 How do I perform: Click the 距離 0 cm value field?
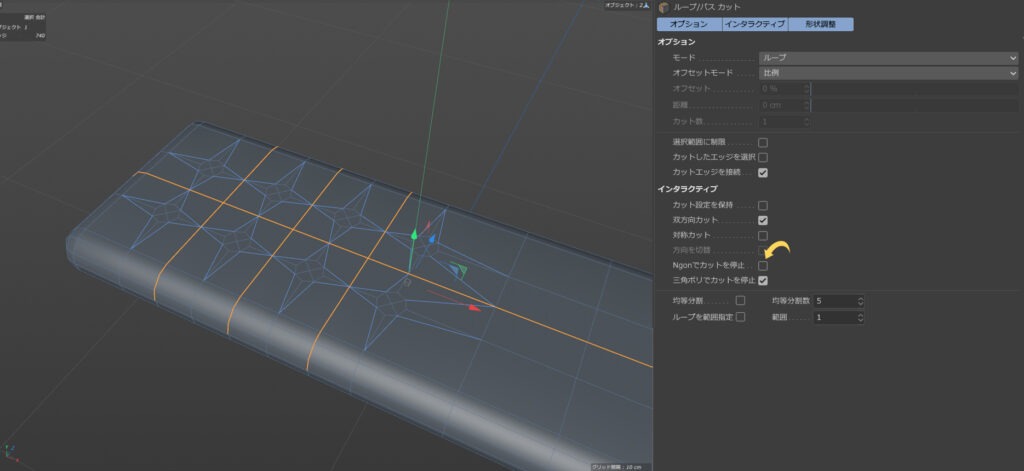click(x=781, y=105)
